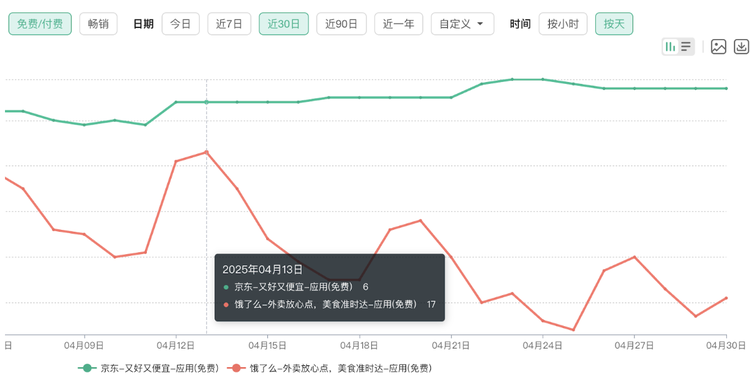Select the 近7日 date range
Screen dimensions: 750x379
(229, 24)
